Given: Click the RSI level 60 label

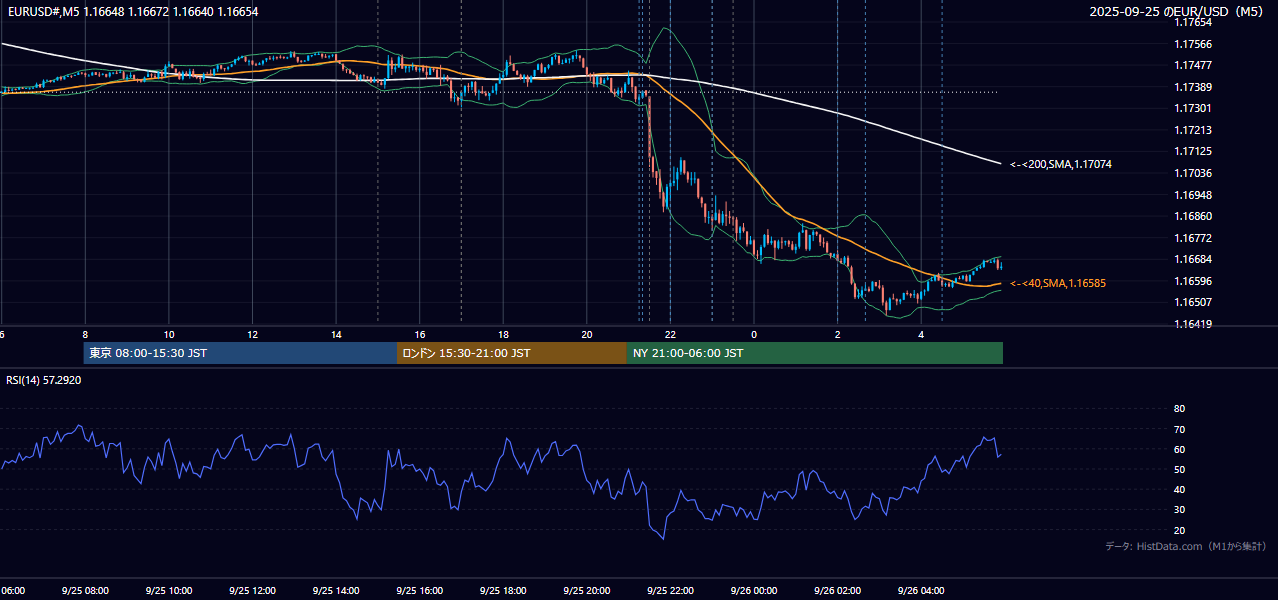Looking at the screenshot, I should (1179, 449).
